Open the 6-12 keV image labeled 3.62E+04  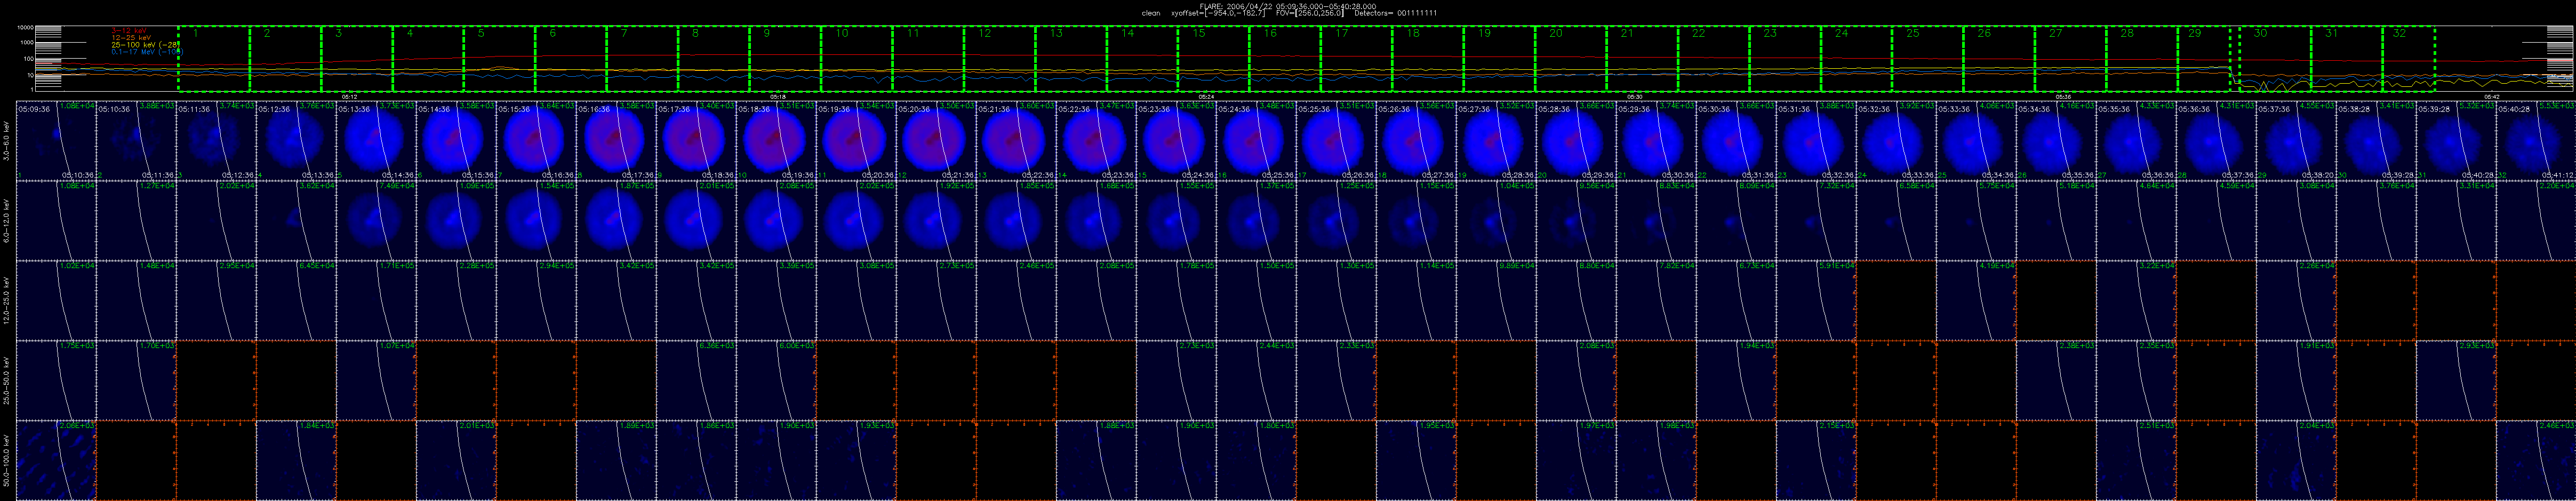tap(296, 220)
